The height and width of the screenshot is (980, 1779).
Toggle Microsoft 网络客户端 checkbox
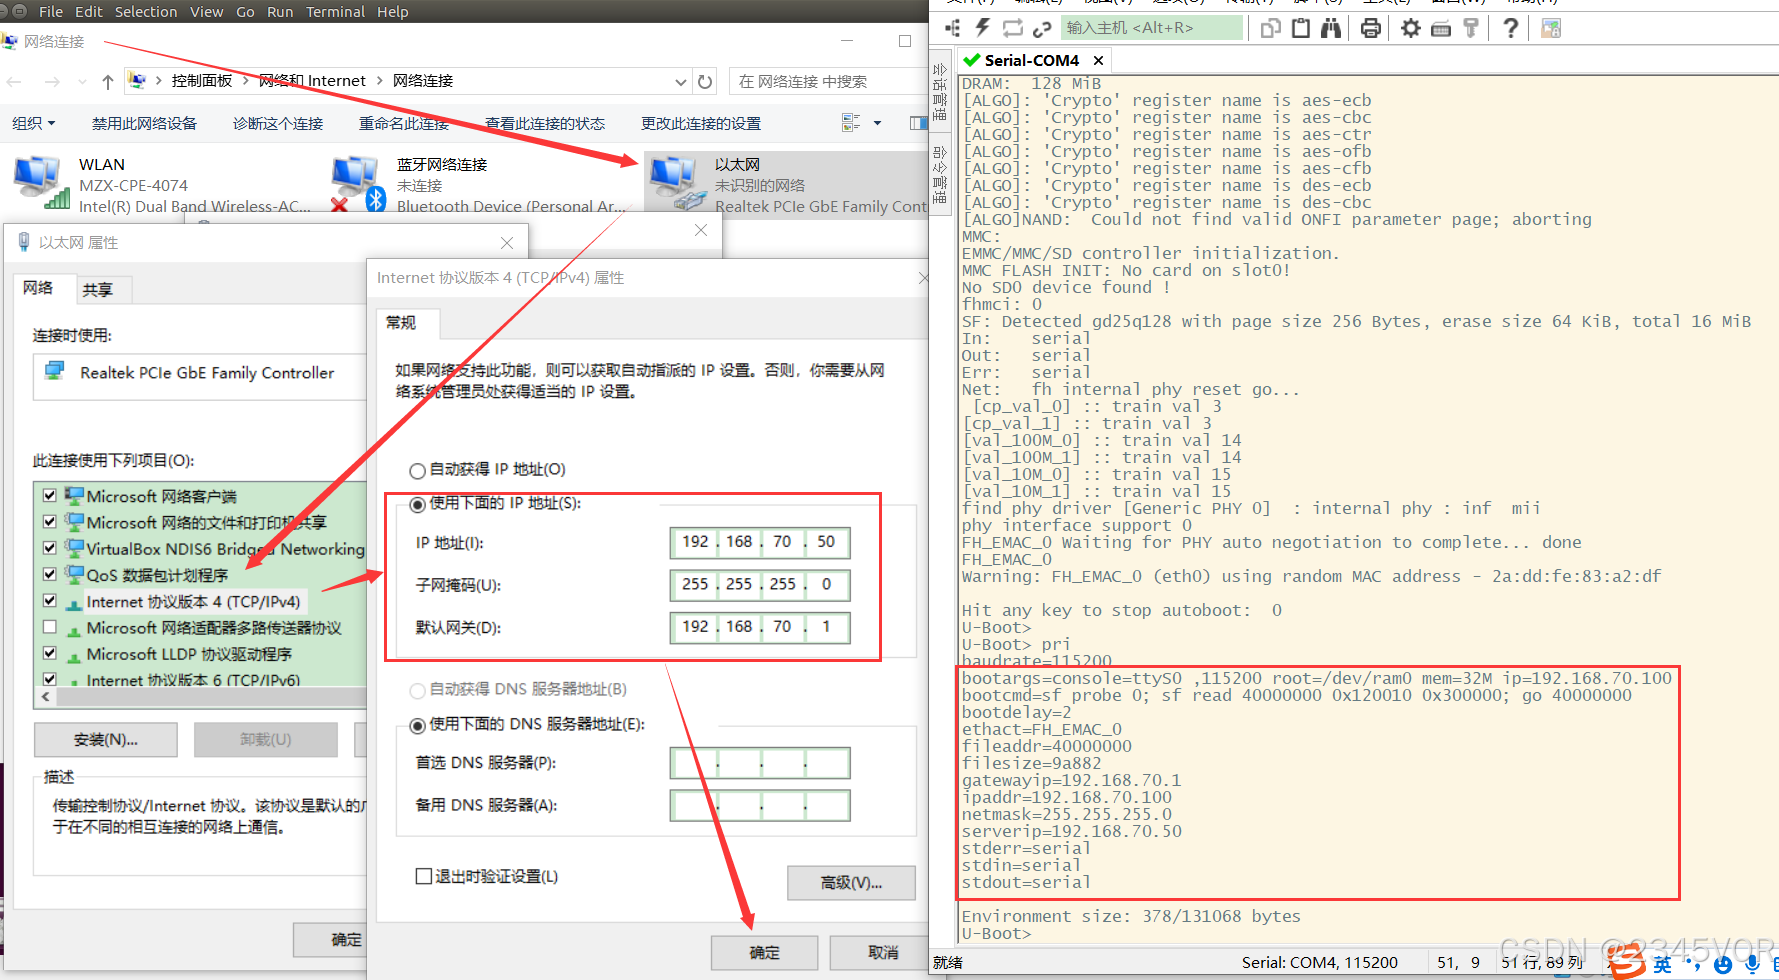(x=49, y=495)
